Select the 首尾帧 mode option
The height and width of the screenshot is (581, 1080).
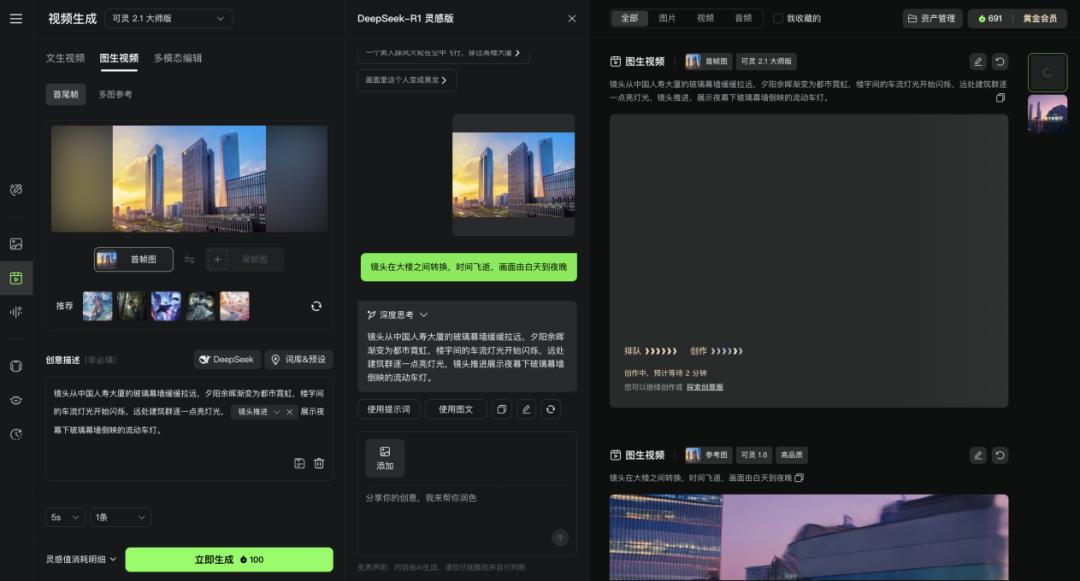tap(66, 94)
